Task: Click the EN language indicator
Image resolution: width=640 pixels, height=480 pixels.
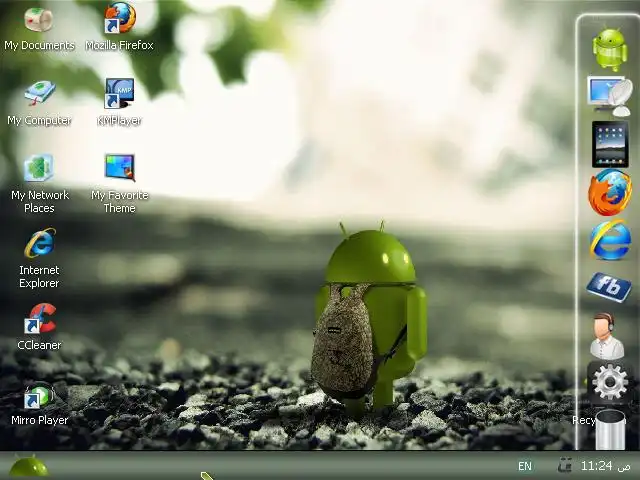Action: (525, 466)
